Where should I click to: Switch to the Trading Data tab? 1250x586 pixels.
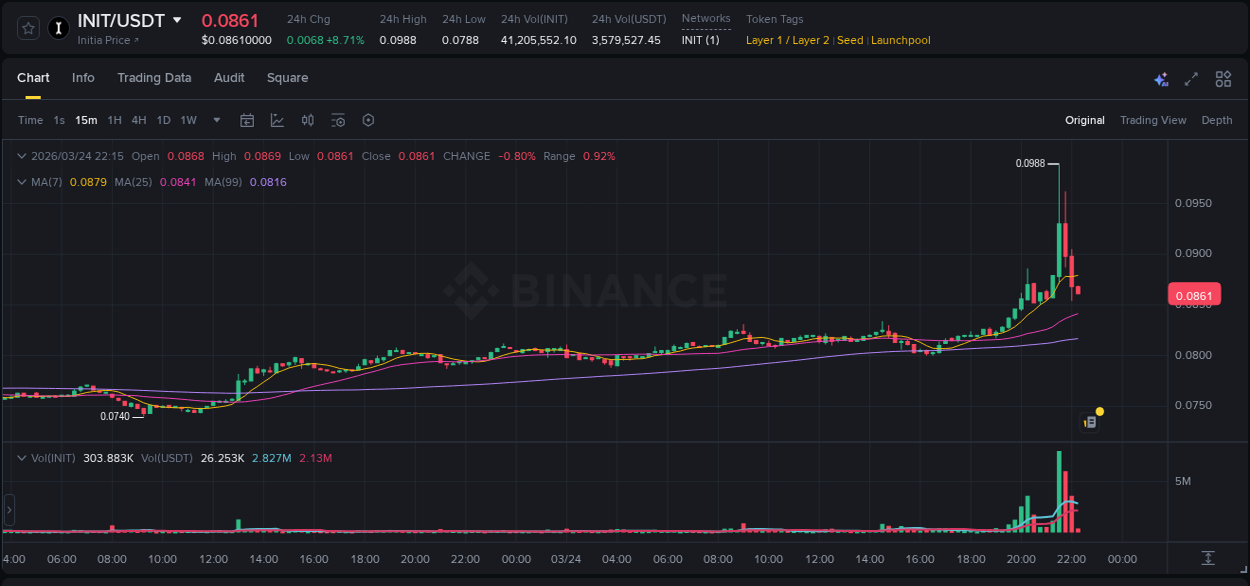pos(154,77)
